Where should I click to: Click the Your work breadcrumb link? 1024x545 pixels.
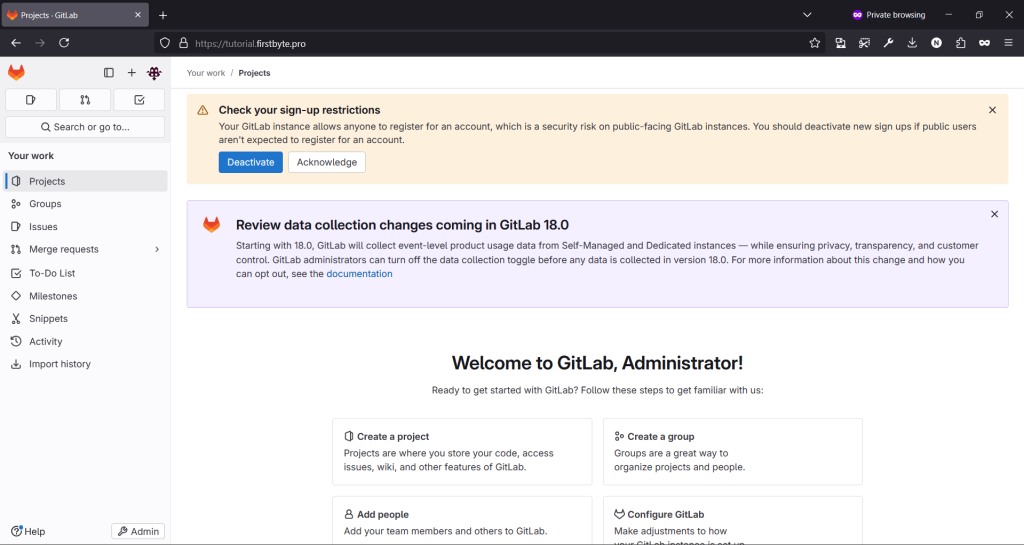pos(206,73)
